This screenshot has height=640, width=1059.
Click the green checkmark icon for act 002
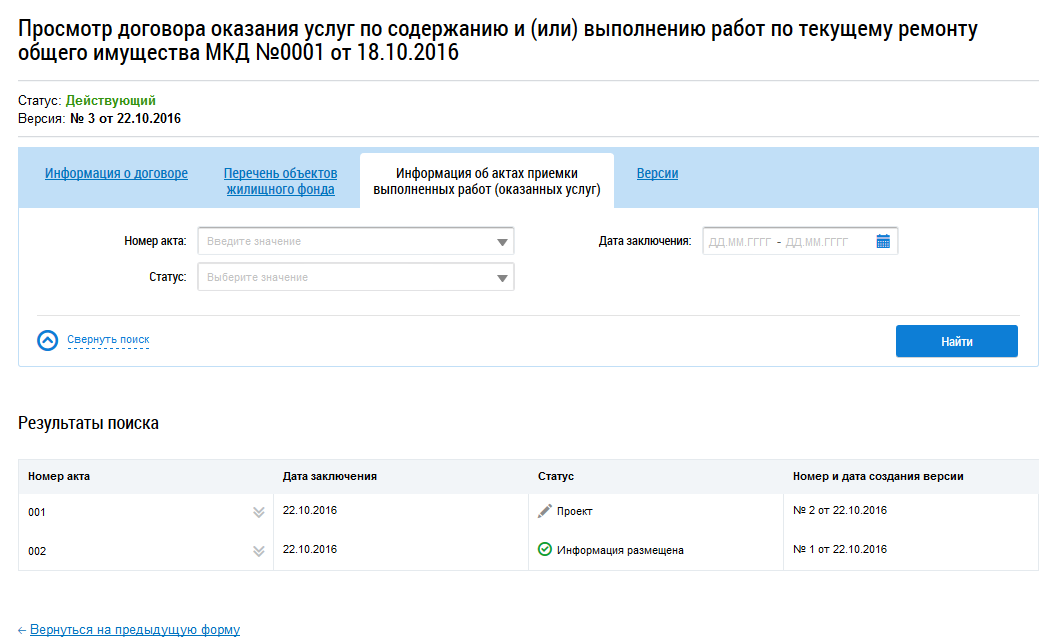coord(545,550)
